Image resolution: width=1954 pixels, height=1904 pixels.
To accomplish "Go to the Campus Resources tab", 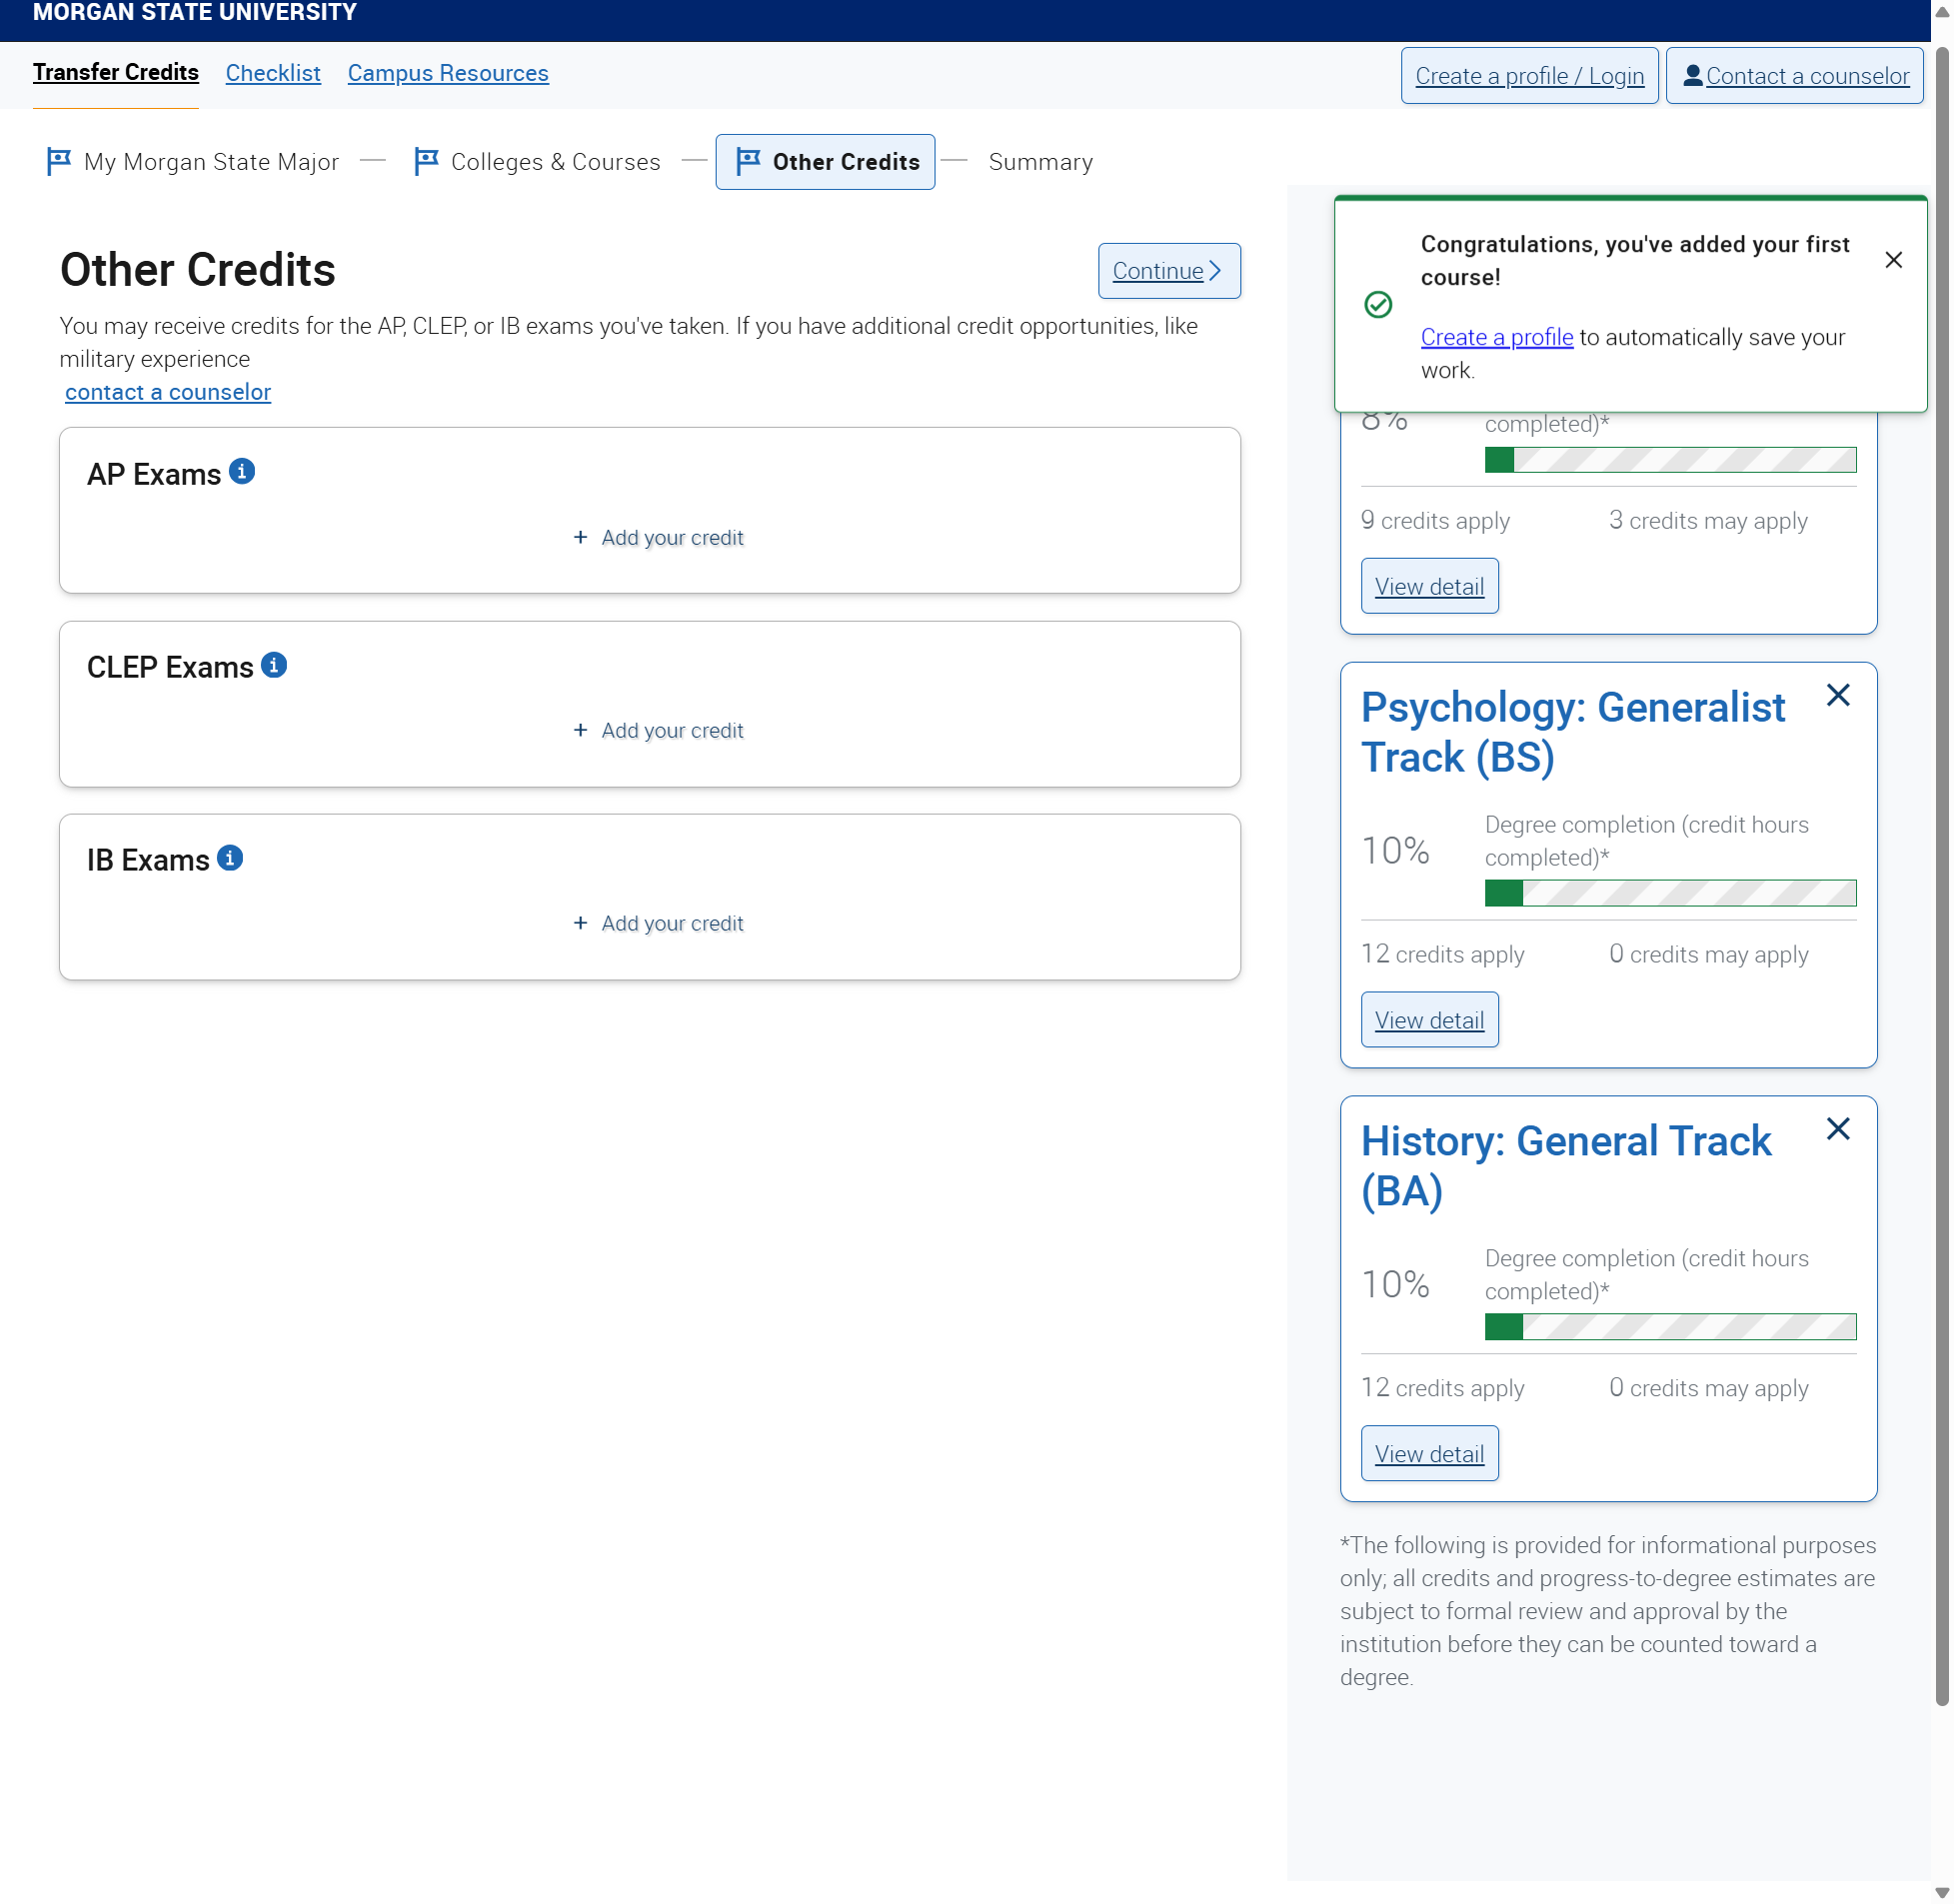I will pyautogui.click(x=448, y=73).
